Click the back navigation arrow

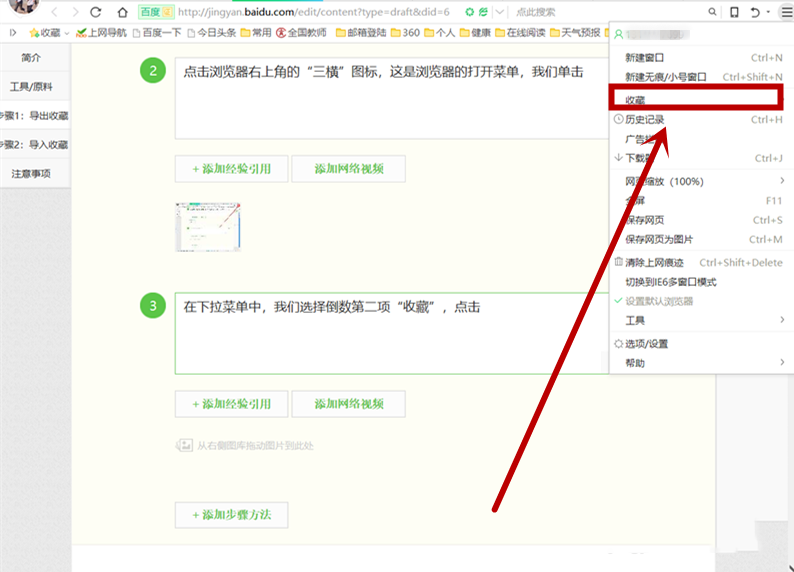click(55, 12)
